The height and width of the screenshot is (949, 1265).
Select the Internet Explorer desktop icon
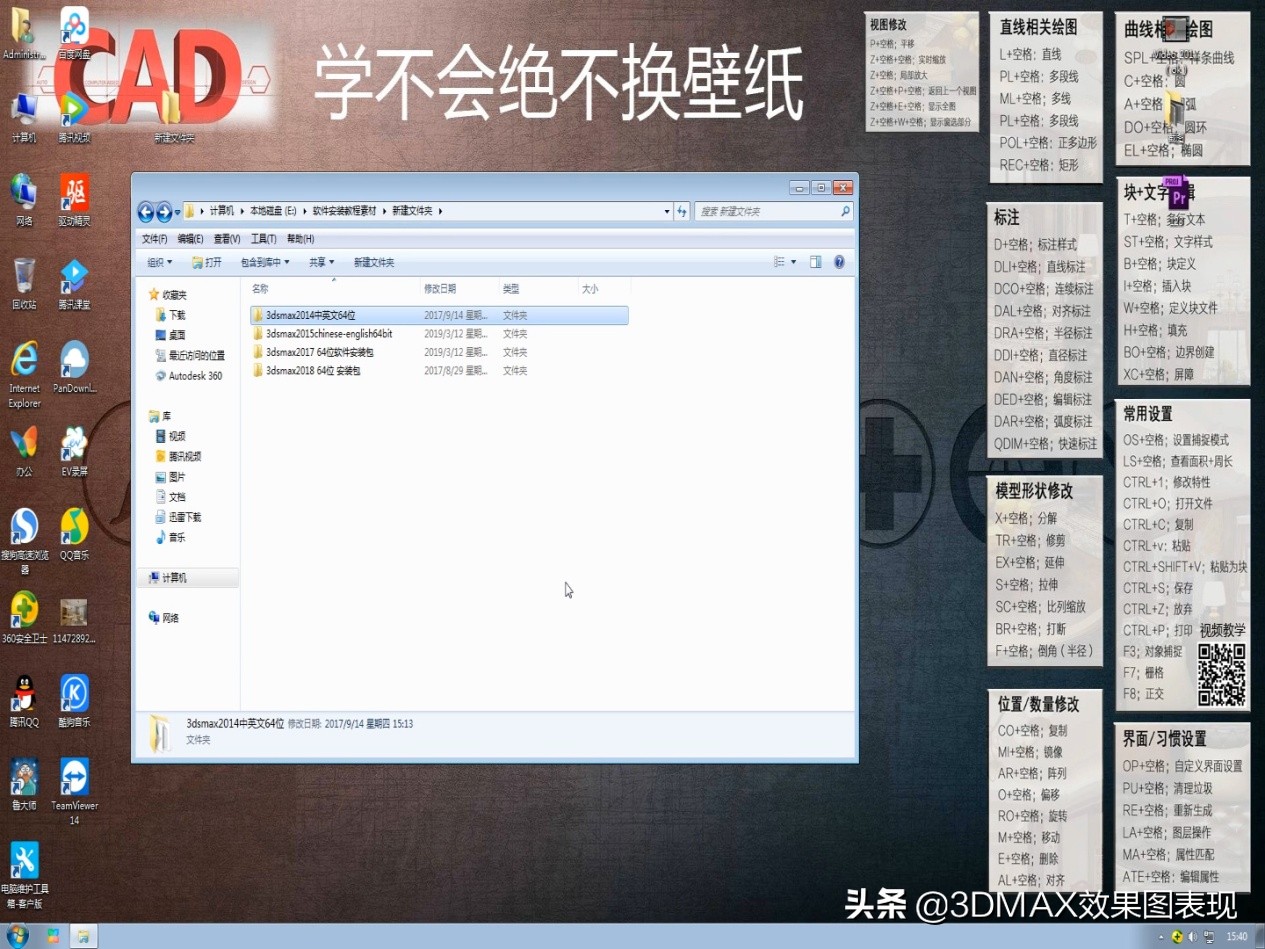pyautogui.click(x=24, y=375)
